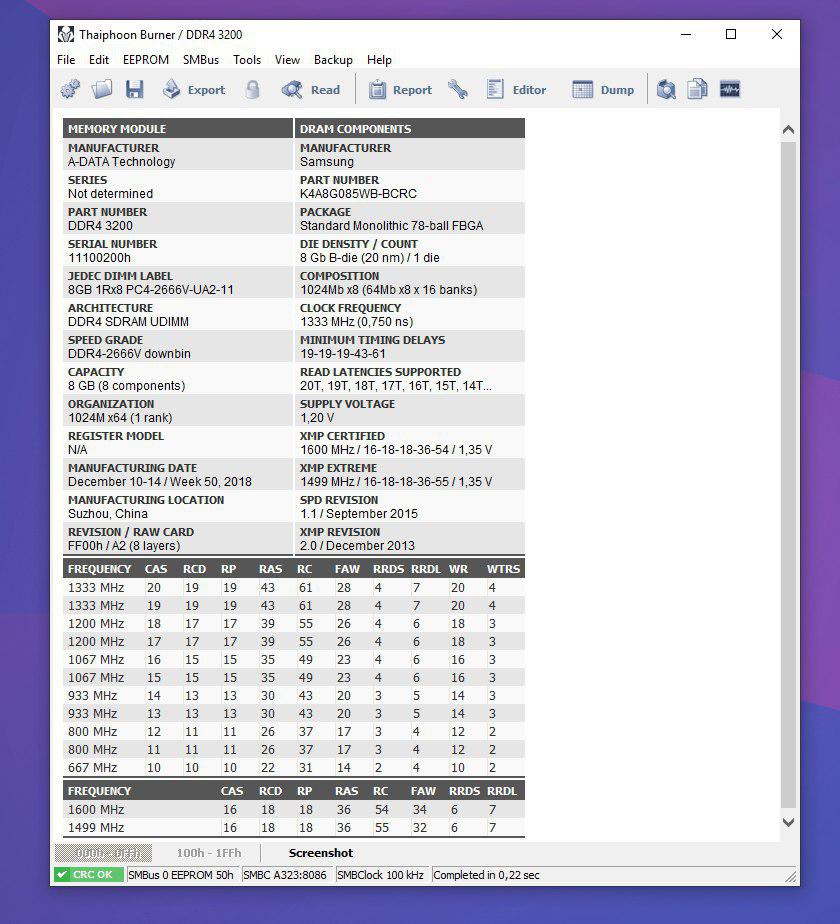Open the Report toolbar button
Image resolution: width=840 pixels, height=924 pixels.
pyautogui.click(x=400, y=90)
